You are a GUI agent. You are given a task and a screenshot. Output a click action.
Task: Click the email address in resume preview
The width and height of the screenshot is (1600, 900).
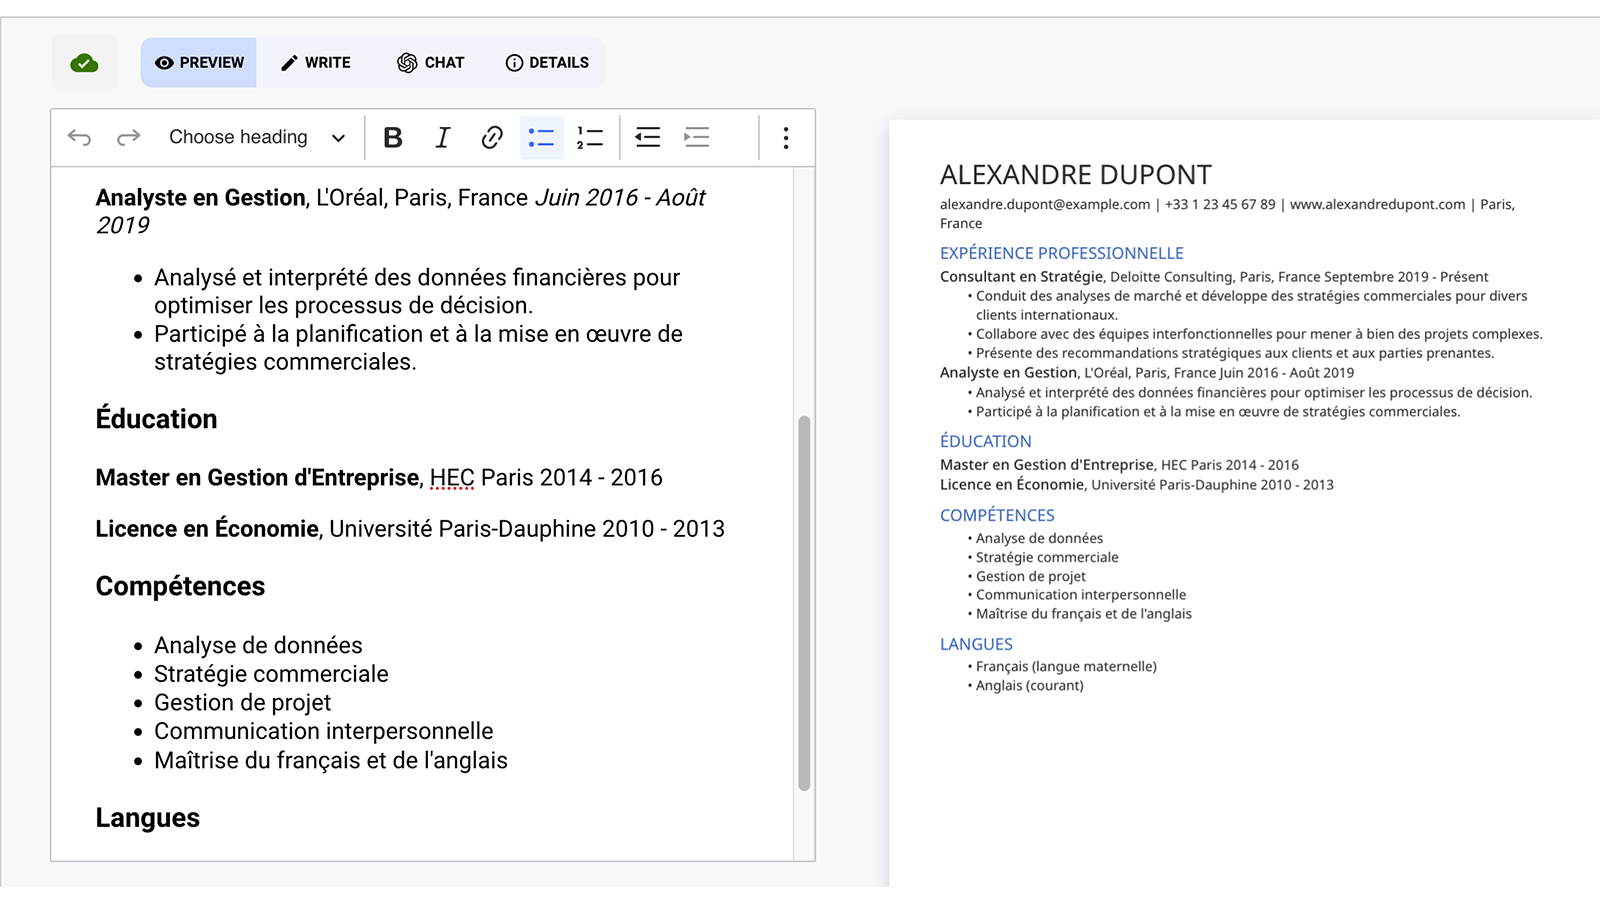(x=1045, y=204)
